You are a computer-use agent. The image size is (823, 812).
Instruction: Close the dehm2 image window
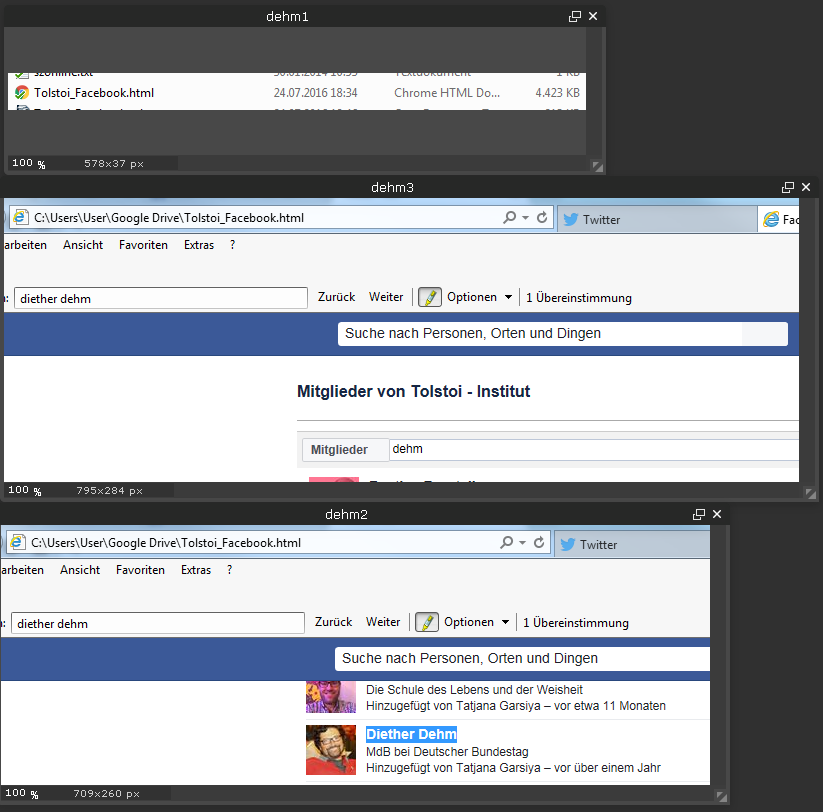pos(717,514)
